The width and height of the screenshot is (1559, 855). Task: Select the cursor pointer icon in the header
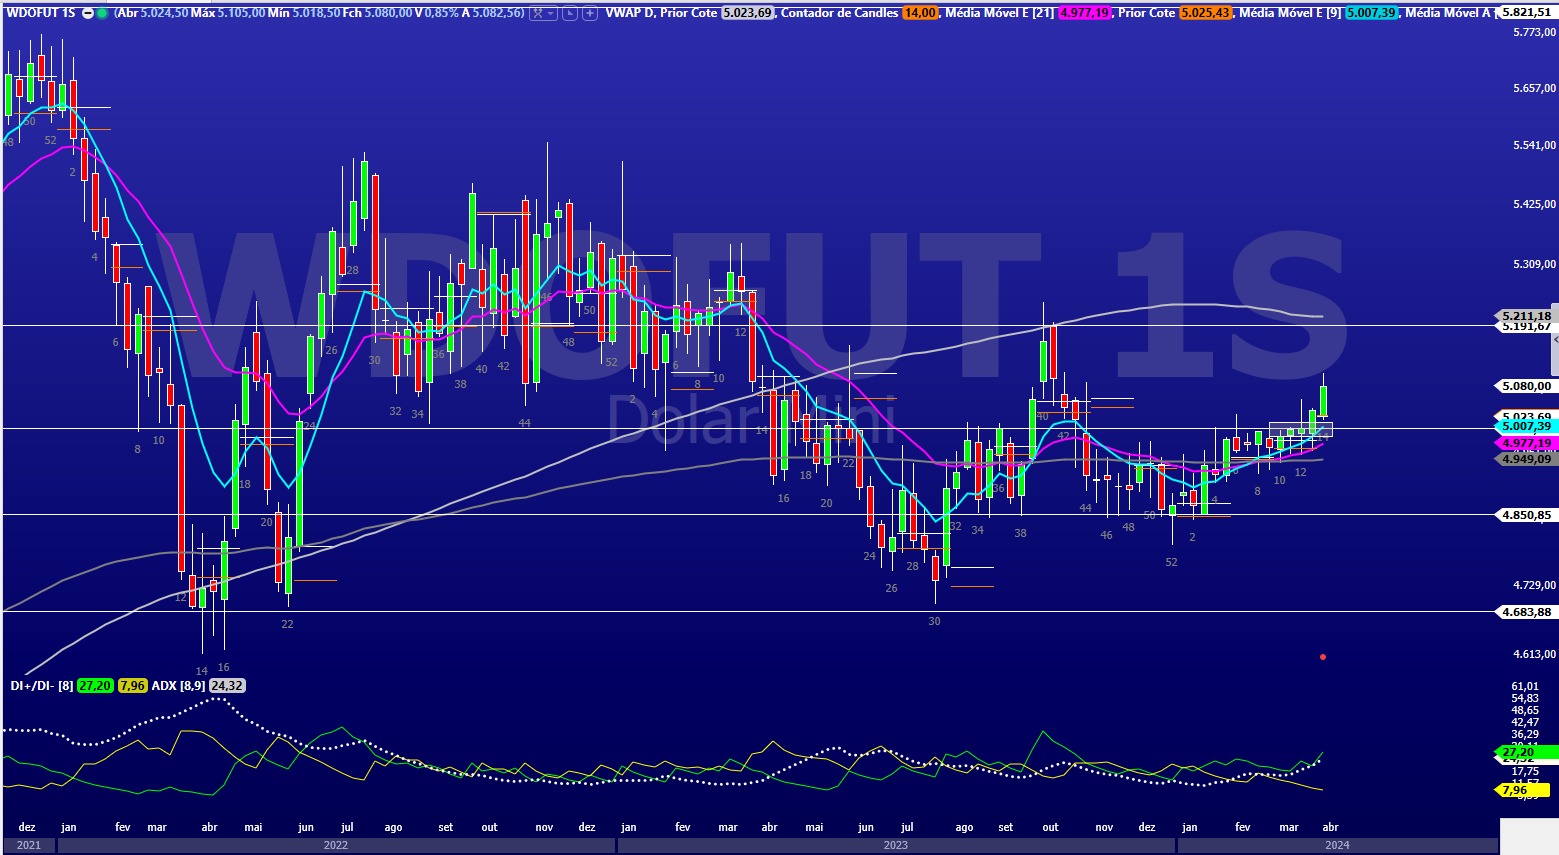click(569, 14)
